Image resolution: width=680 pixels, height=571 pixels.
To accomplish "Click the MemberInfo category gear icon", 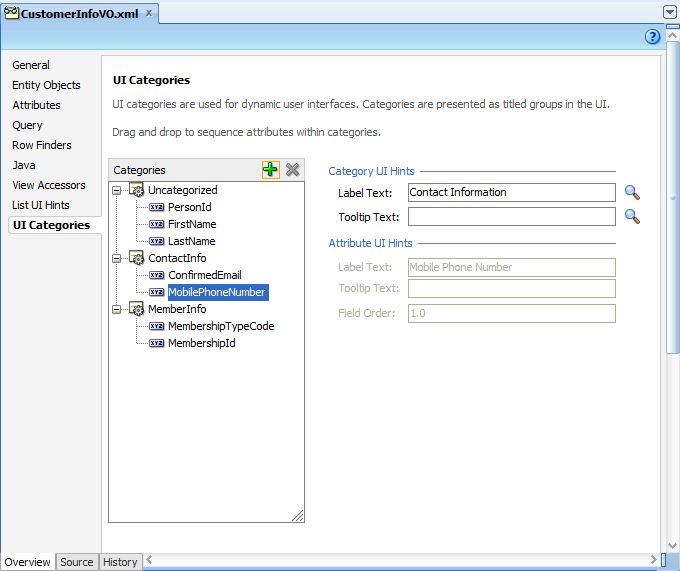I will tap(137, 309).
